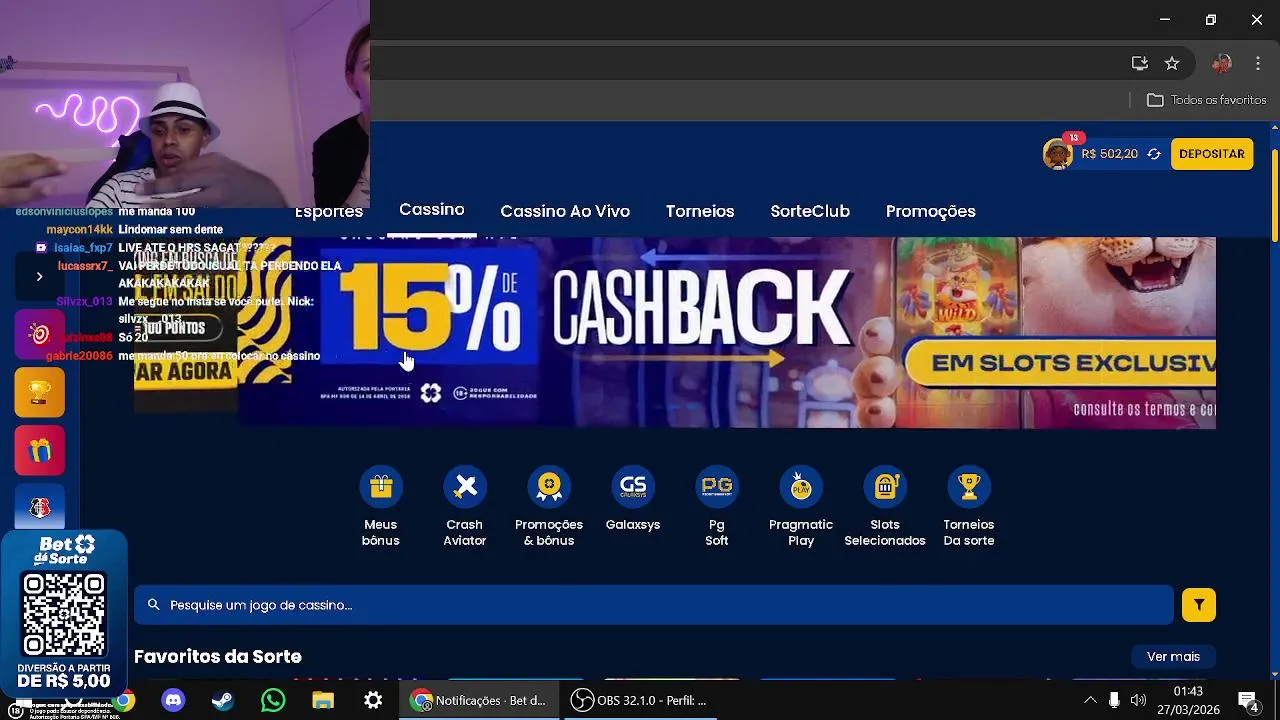1280x720 pixels.
Task: Select the Cassino tab
Action: tap(432, 210)
